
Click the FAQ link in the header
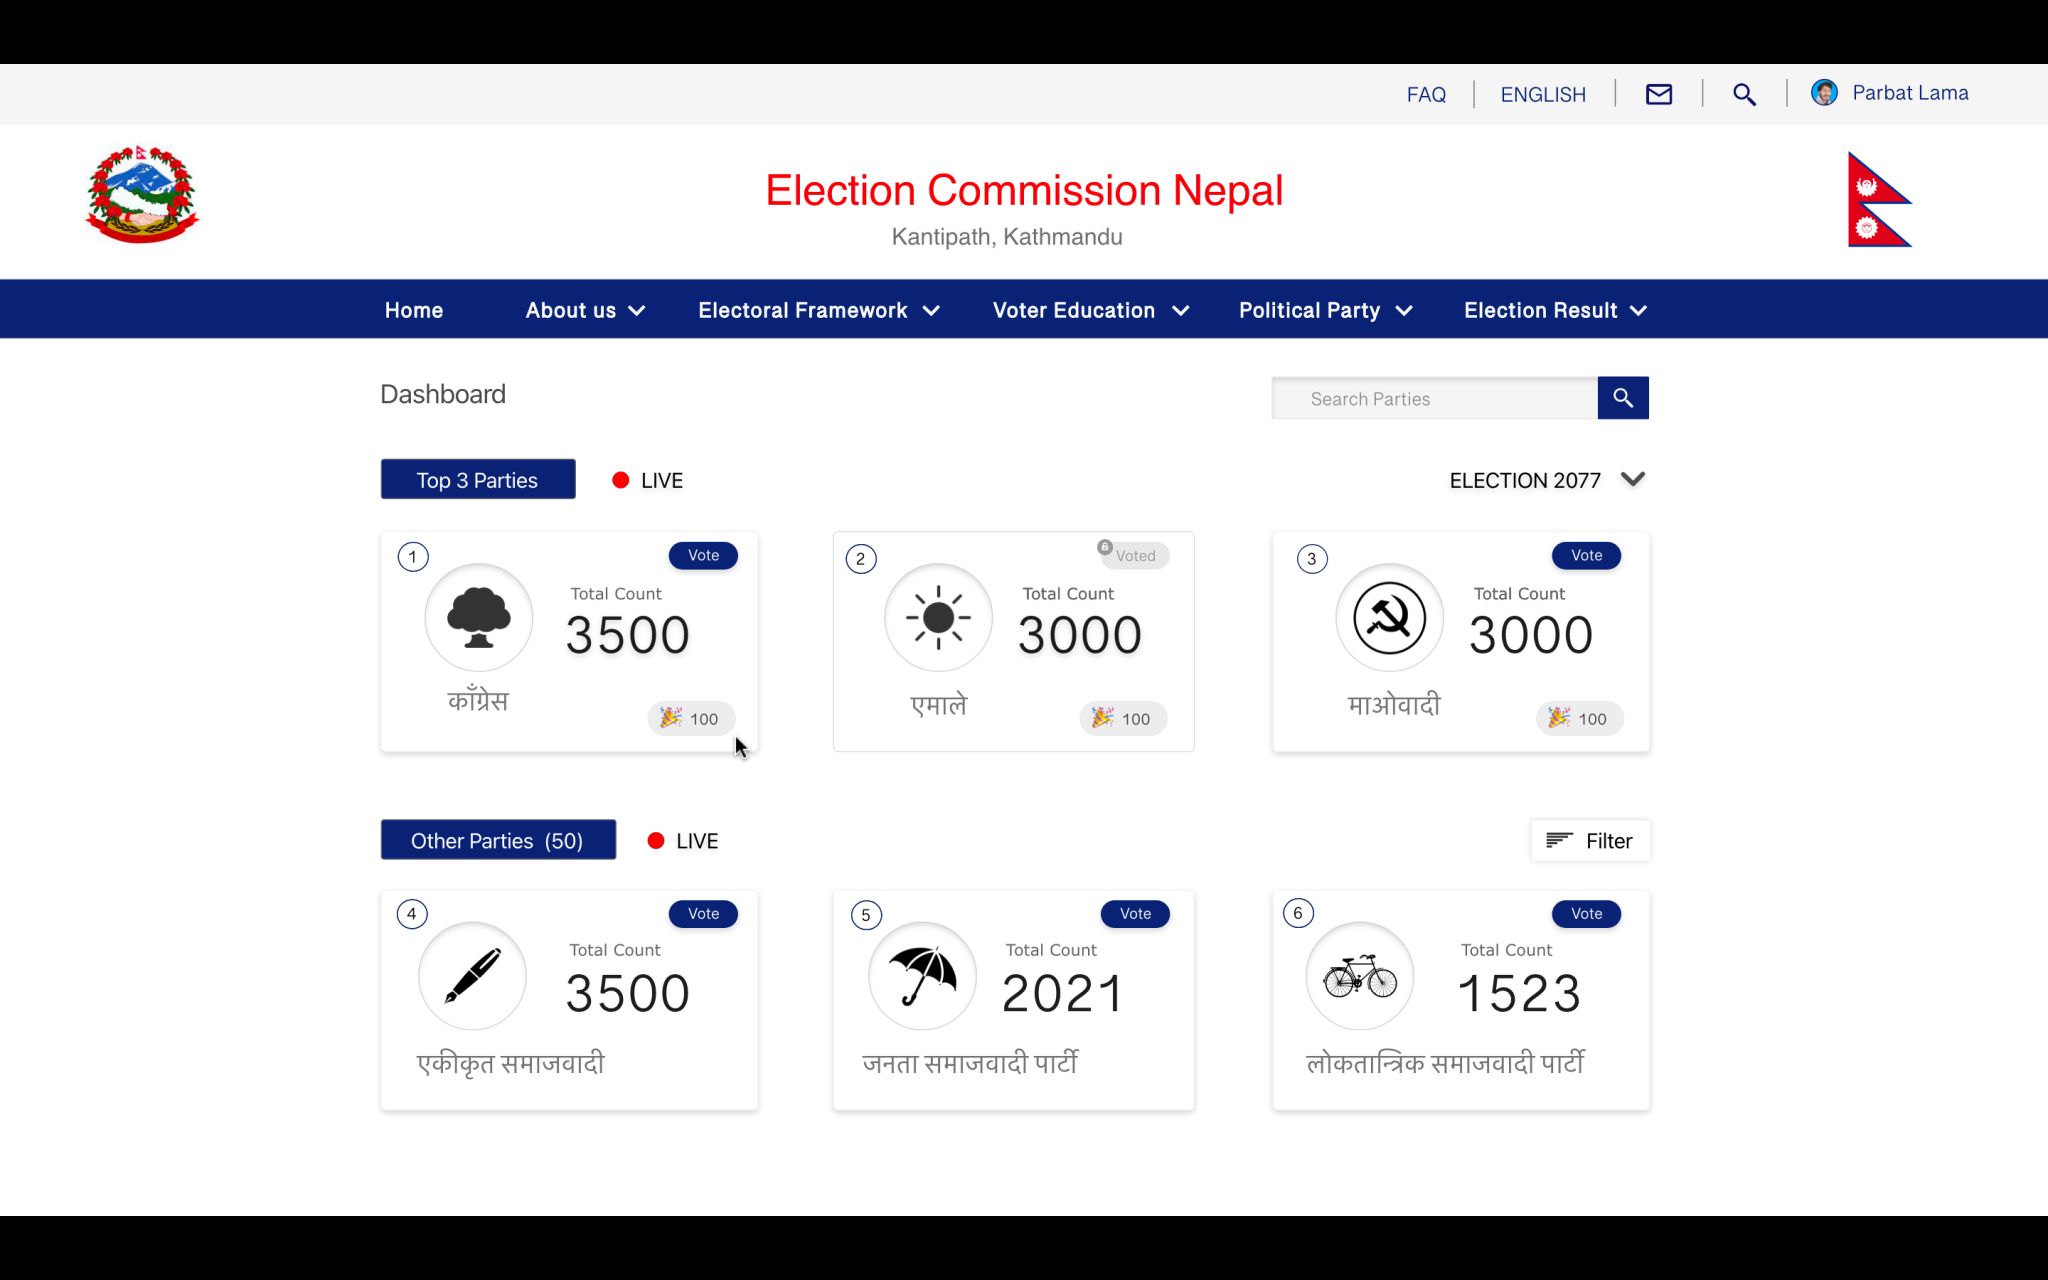(x=1427, y=94)
